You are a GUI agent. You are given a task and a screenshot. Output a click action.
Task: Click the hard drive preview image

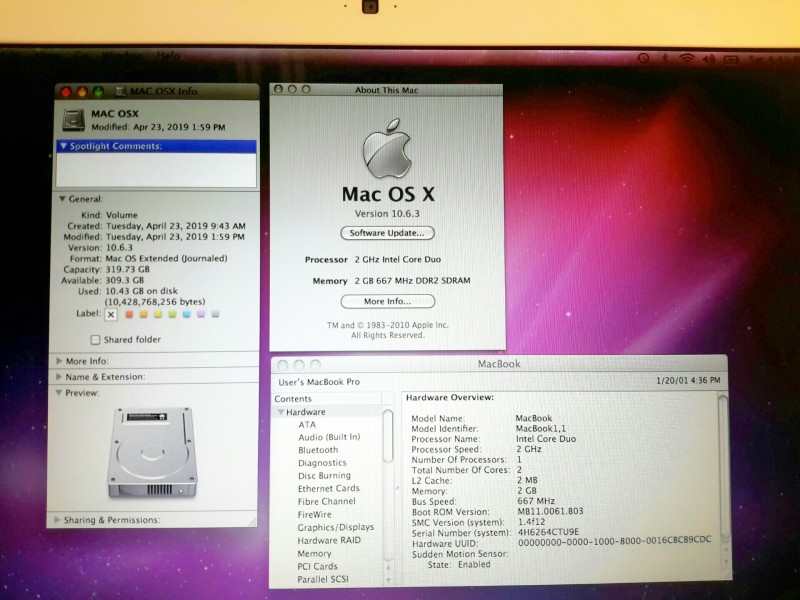tap(153, 453)
